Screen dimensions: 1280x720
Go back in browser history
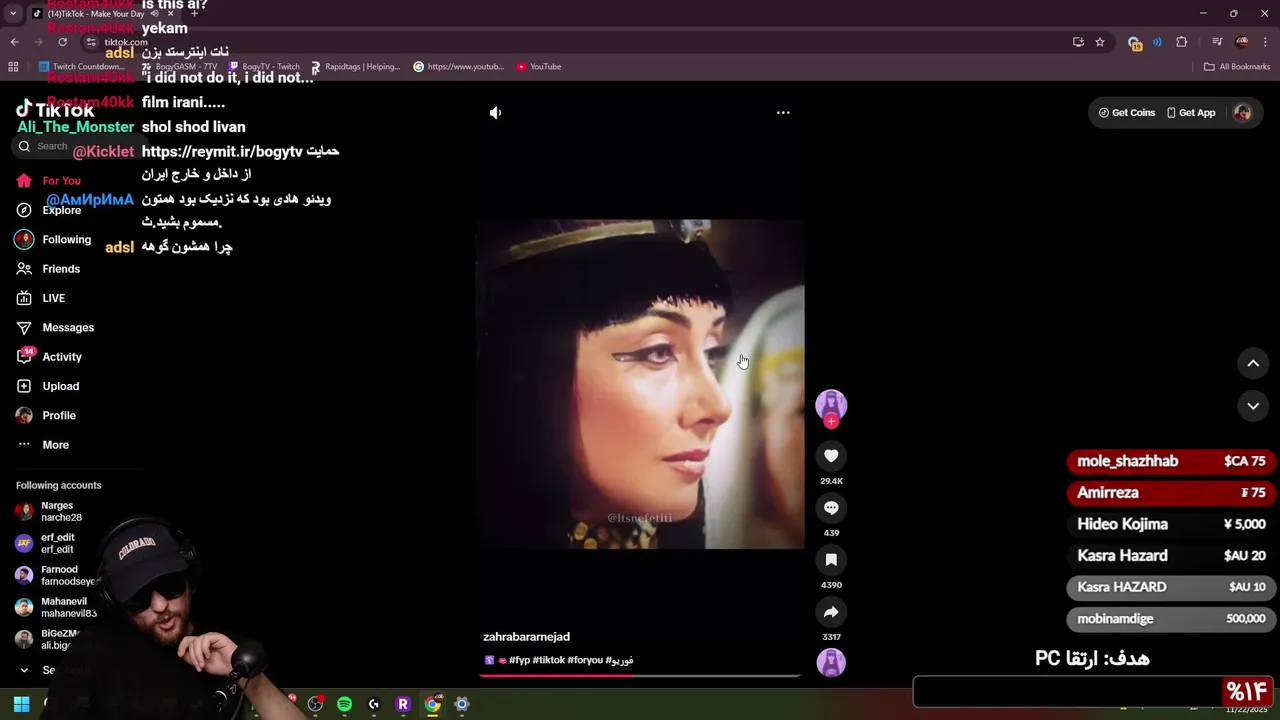(x=14, y=42)
